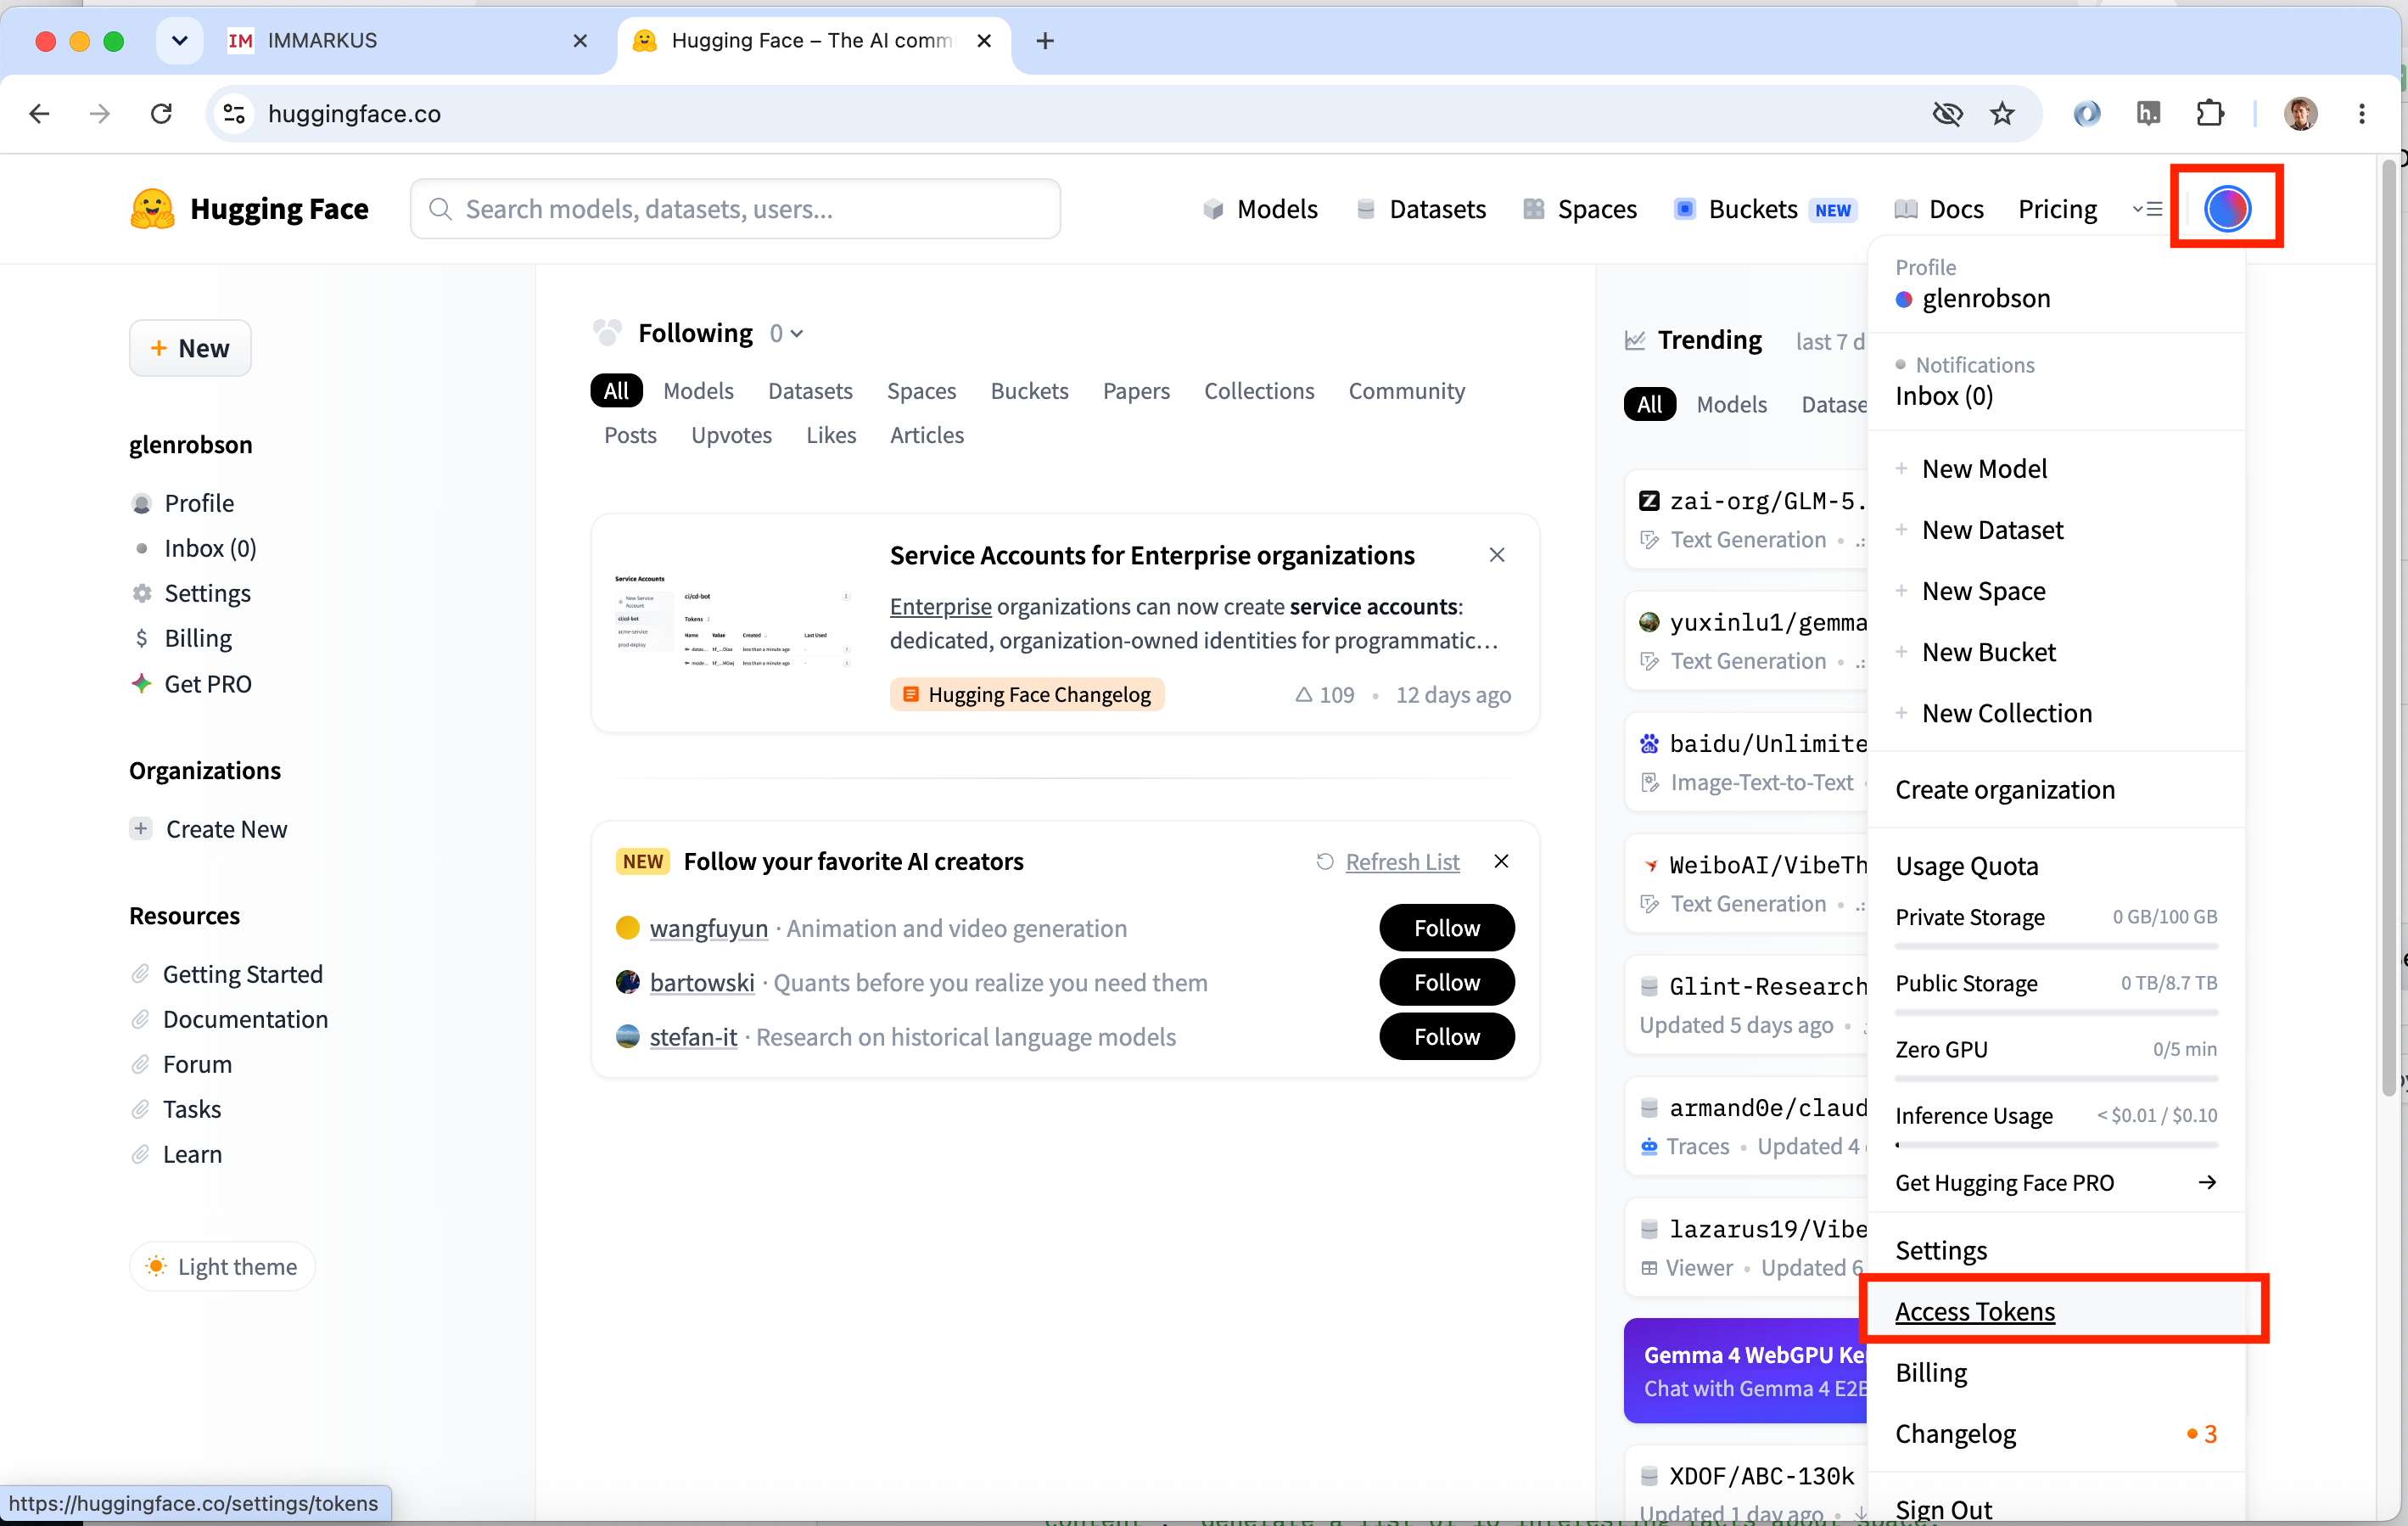The width and height of the screenshot is (2408, 1526).
Task: Click the page vertical scrollbar
Action: pyautogui.click(x=2388, y=628)
